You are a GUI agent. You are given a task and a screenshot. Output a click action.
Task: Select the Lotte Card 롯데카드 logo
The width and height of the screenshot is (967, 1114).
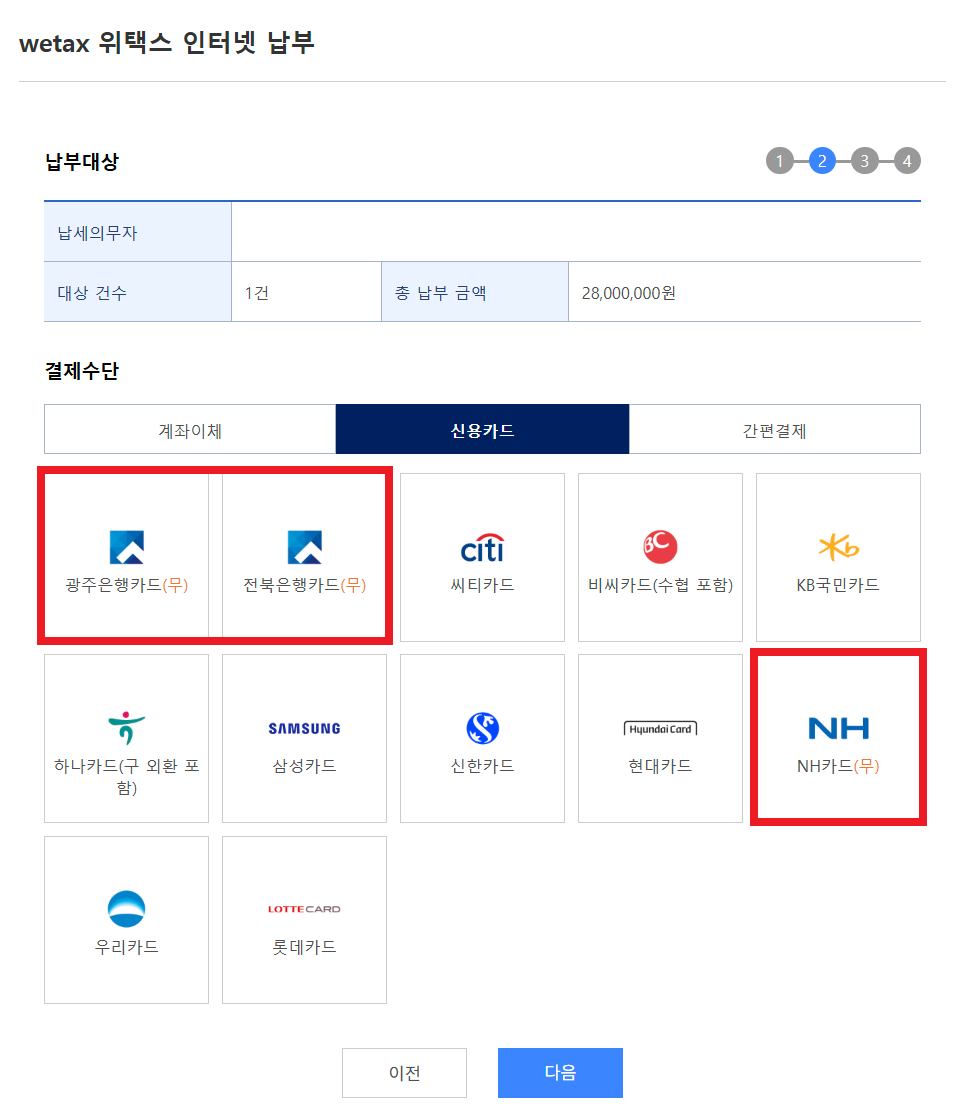[x=305, y=909]
